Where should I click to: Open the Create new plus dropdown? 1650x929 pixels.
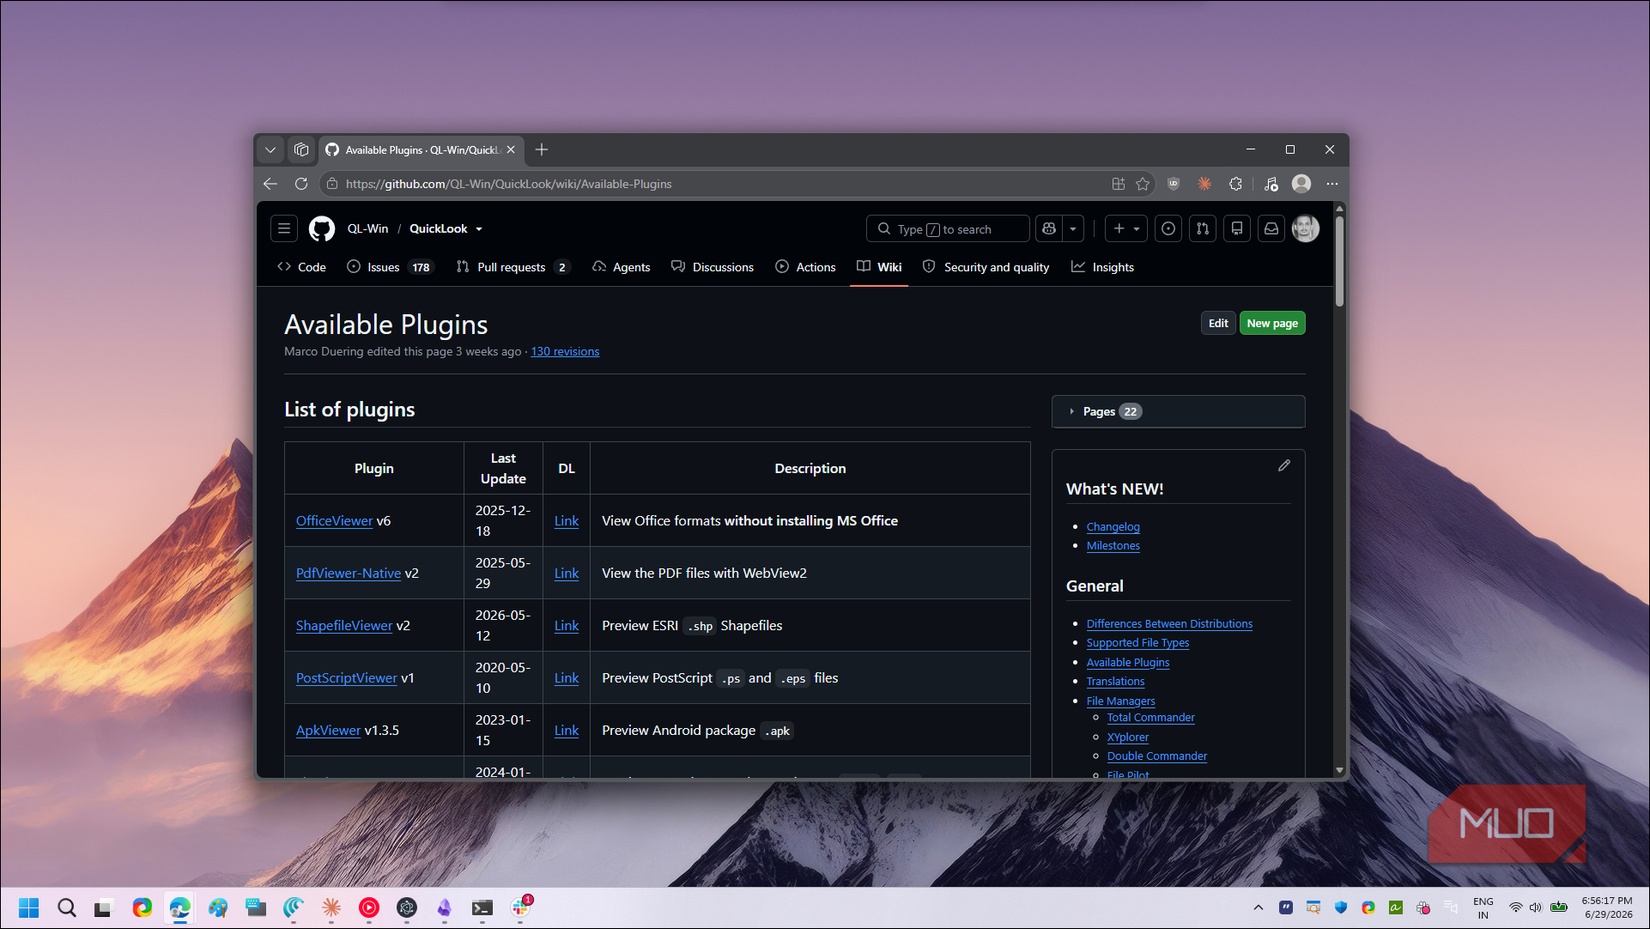[x=1126, y=229]
